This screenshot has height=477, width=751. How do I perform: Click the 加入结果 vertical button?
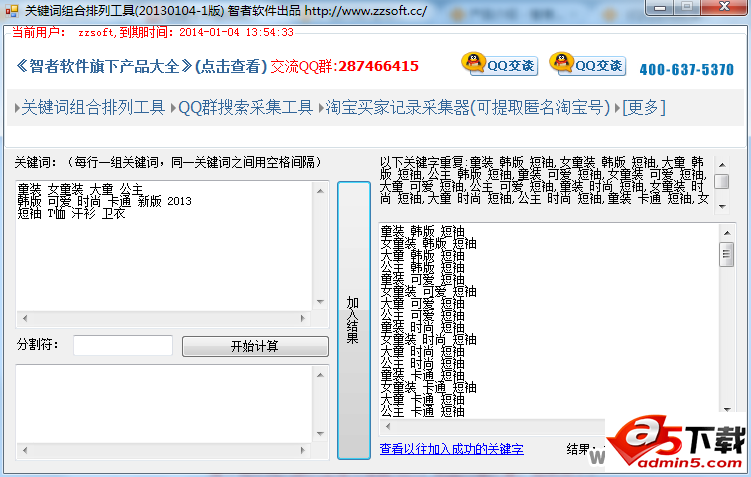(x=353, y=320)
